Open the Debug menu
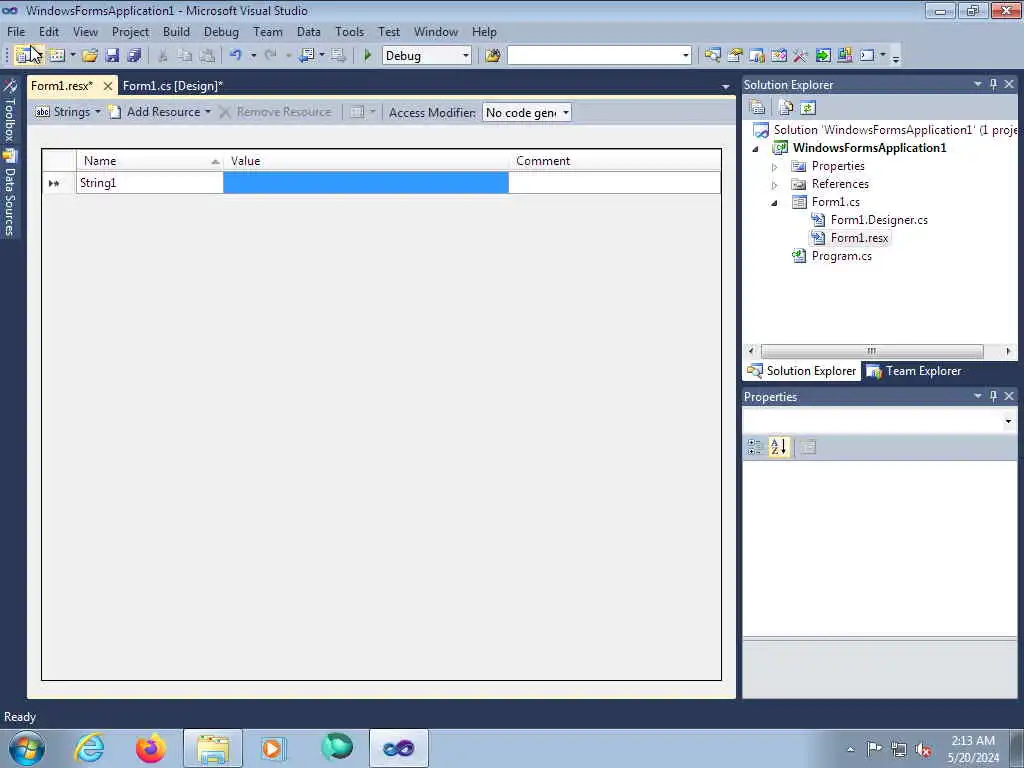This screenshot has width=1024, height=768. click(x=221, y=31)
